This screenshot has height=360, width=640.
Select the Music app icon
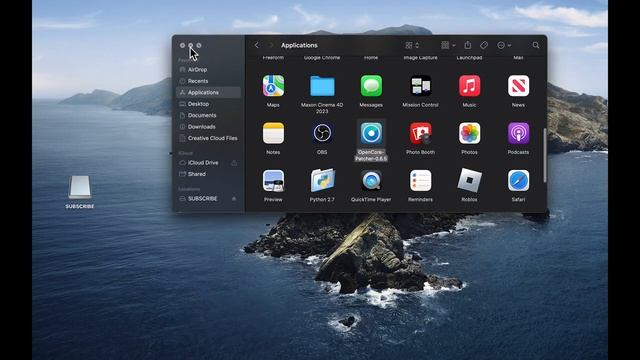[469, 86]
